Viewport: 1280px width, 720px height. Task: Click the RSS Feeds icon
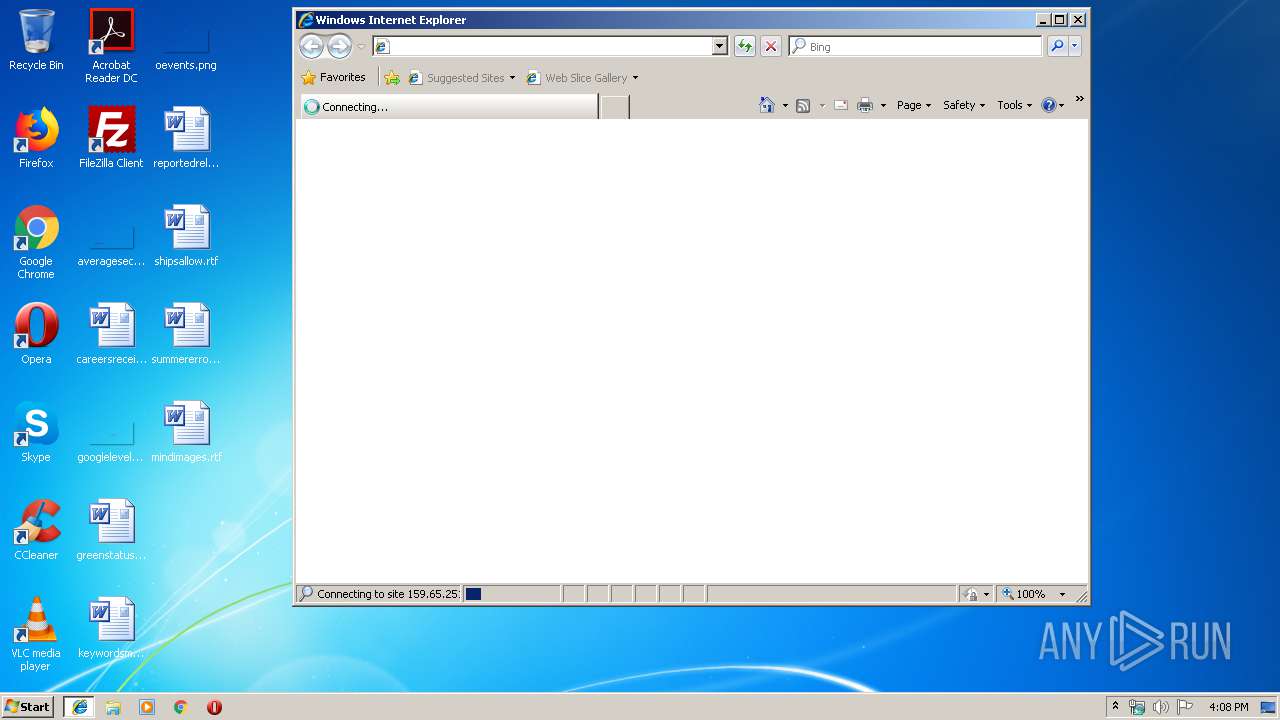tap(802, 105)
